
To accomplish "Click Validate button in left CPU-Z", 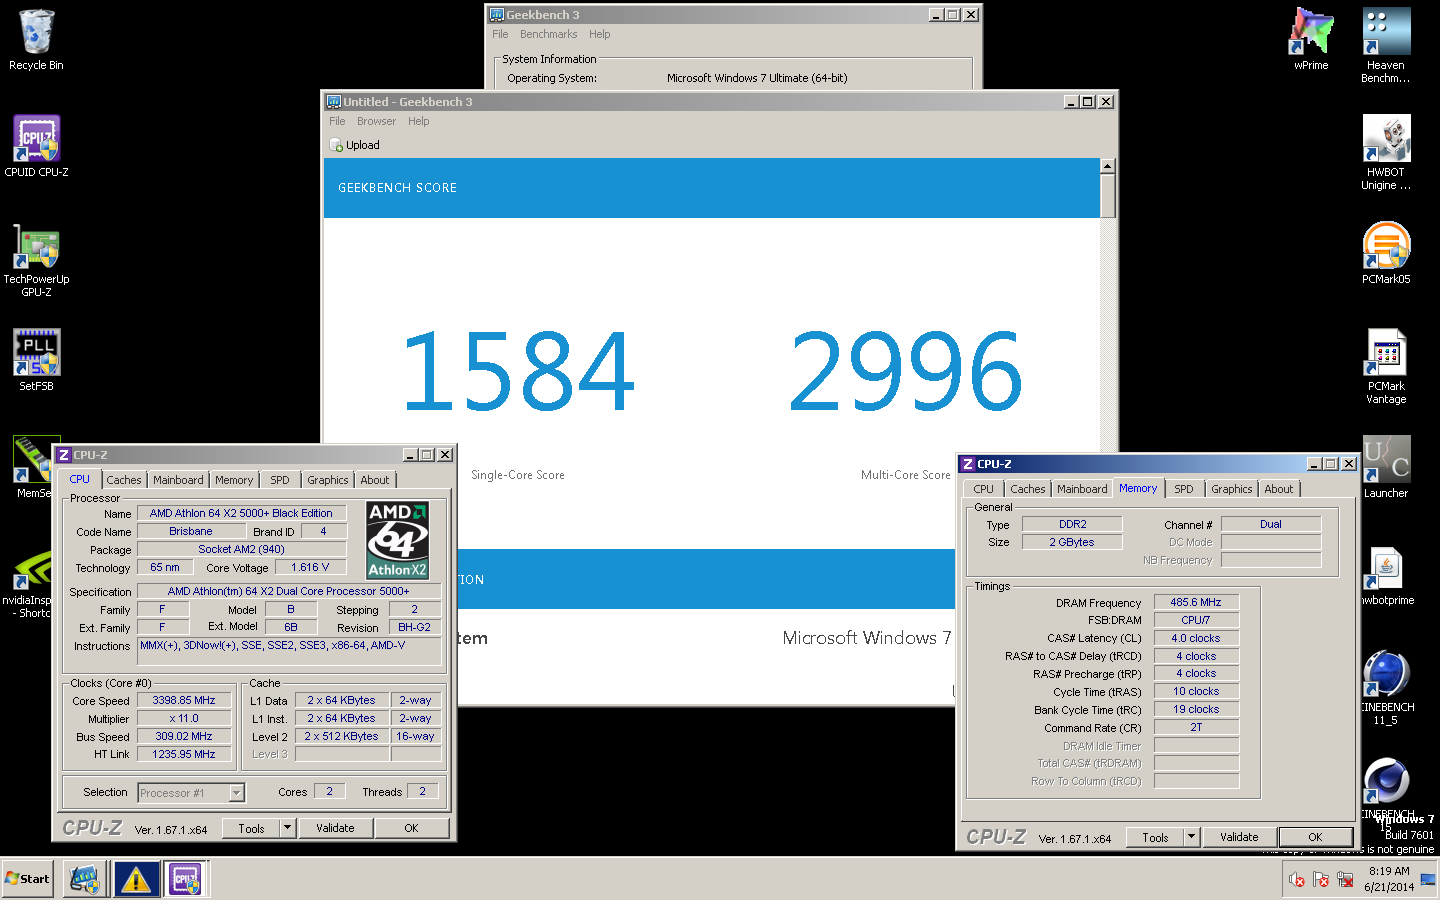I will pyautogui.click(x=335, y=828).
